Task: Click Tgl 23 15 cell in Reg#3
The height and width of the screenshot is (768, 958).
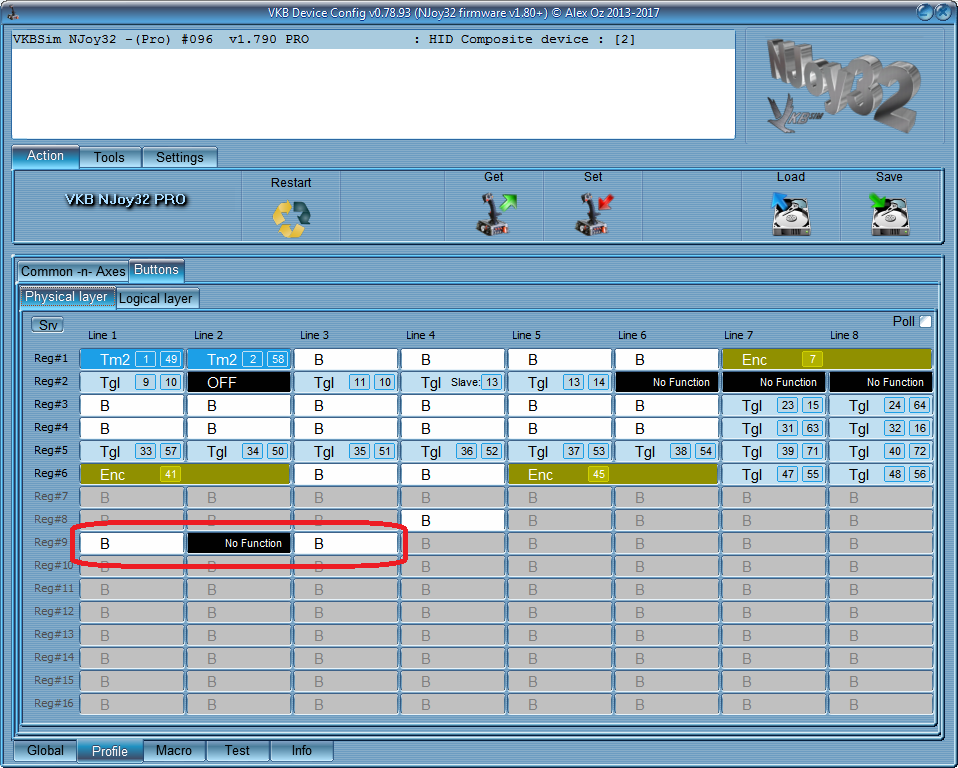Action: [774, 405]
